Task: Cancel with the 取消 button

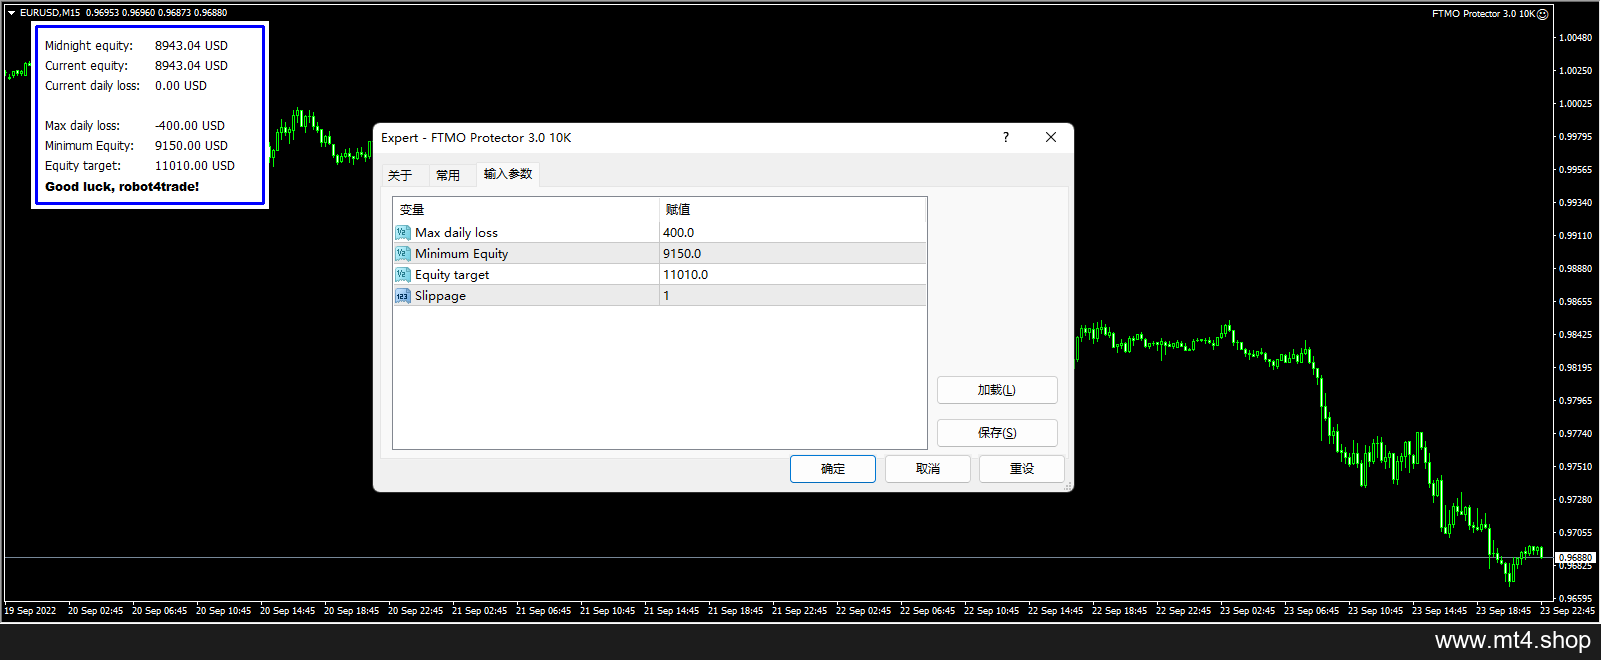Action: point(928,469)
